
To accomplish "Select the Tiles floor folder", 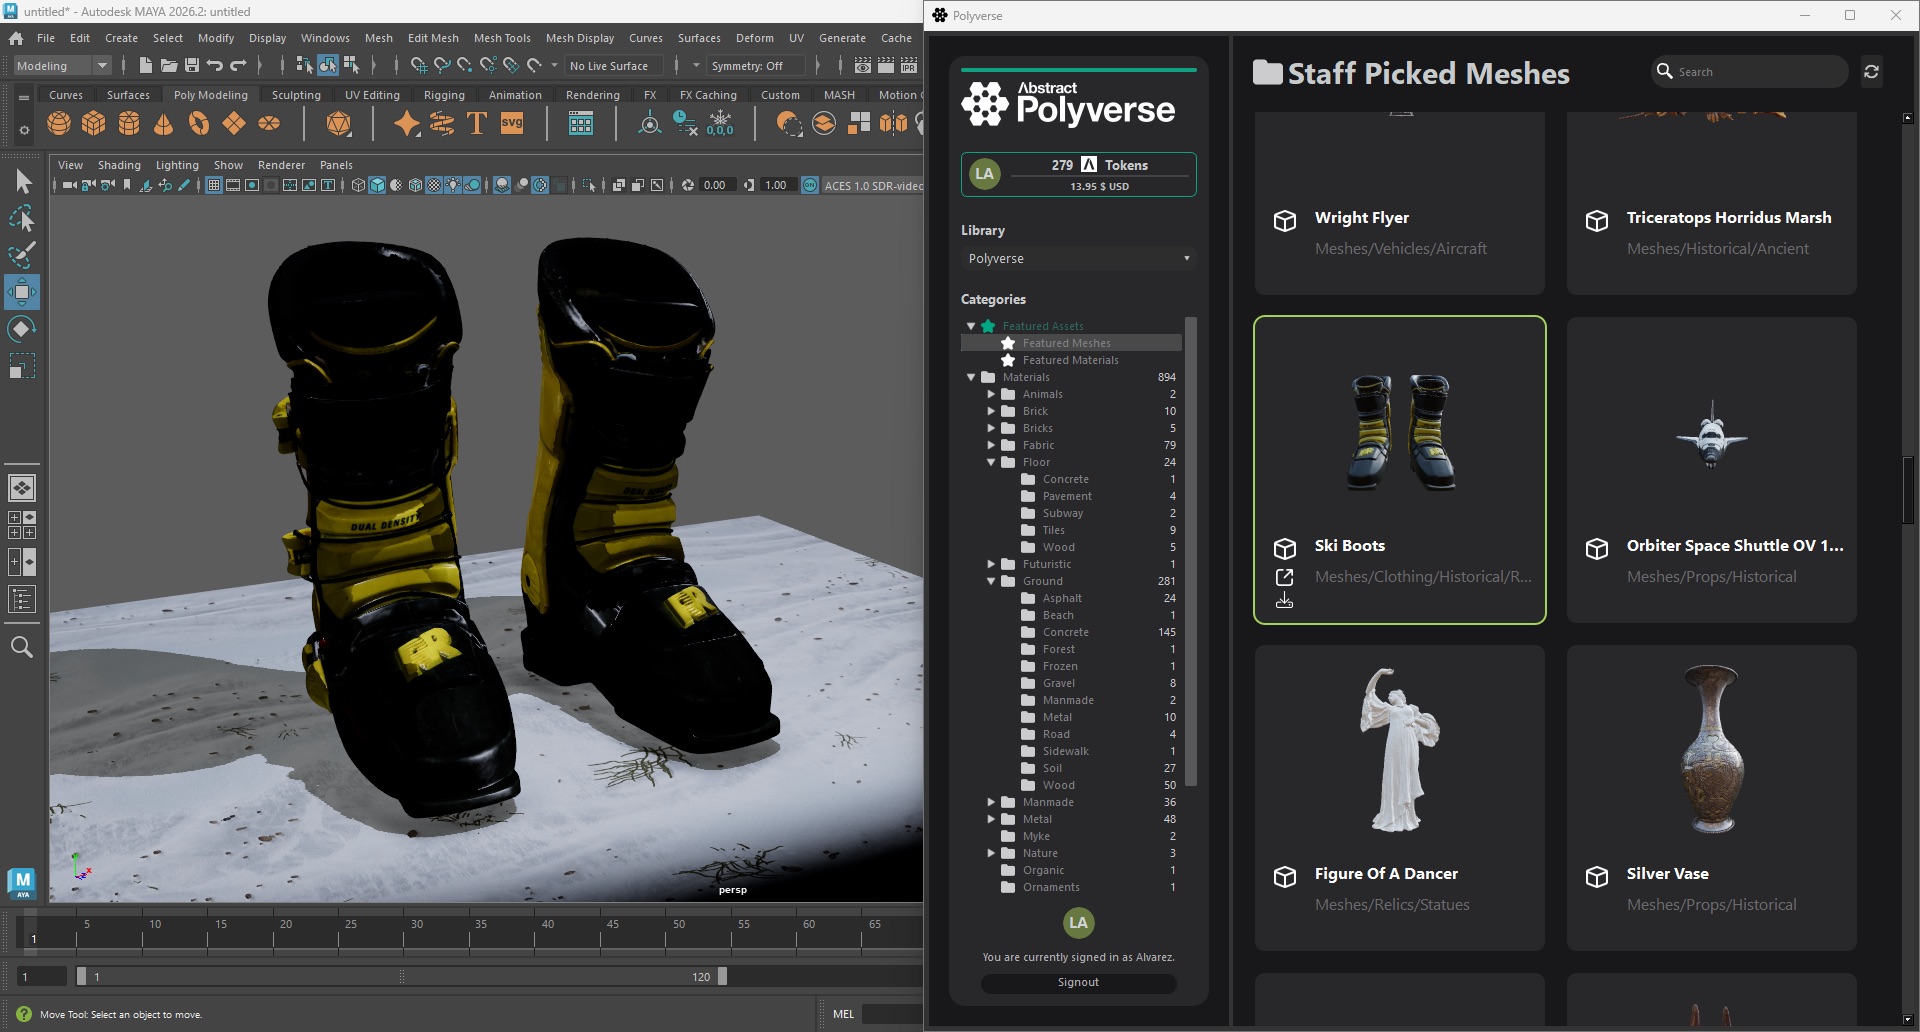I will (1053, 530).
